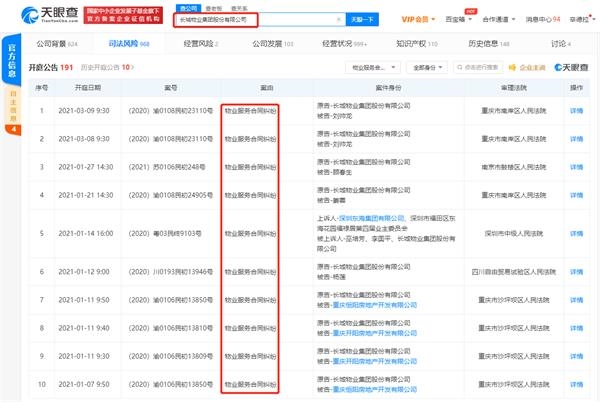Viewport: 600px width, 402px height.
Task: Open 消息中心 notifications
Action: pos(543,19)
